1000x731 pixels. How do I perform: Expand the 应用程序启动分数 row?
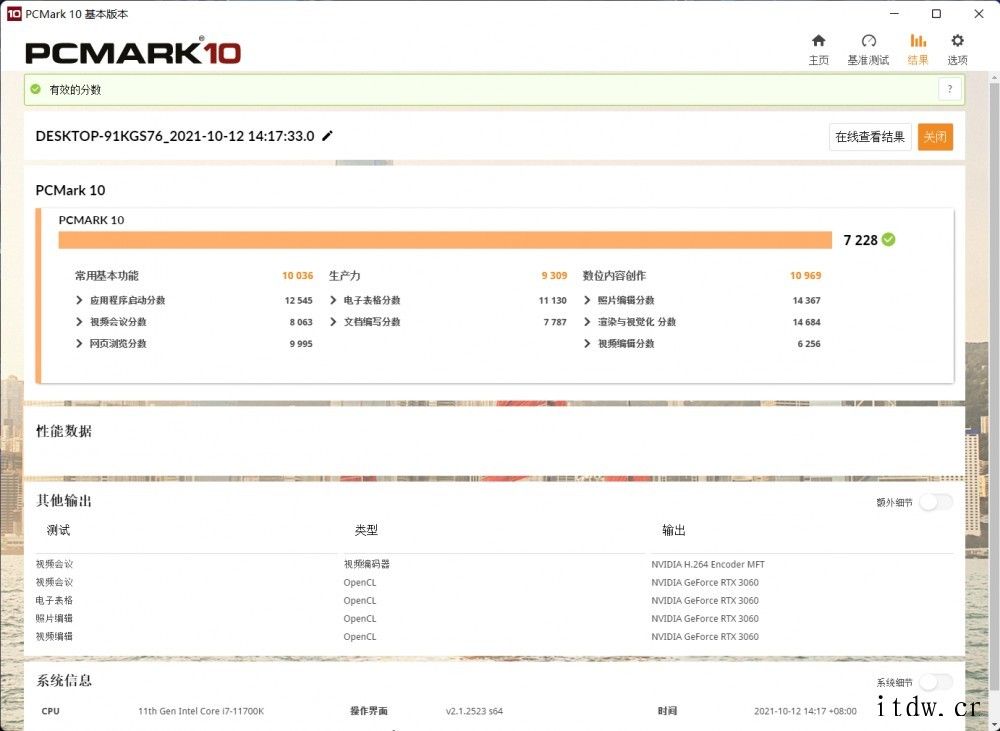(x=80, y=300)
